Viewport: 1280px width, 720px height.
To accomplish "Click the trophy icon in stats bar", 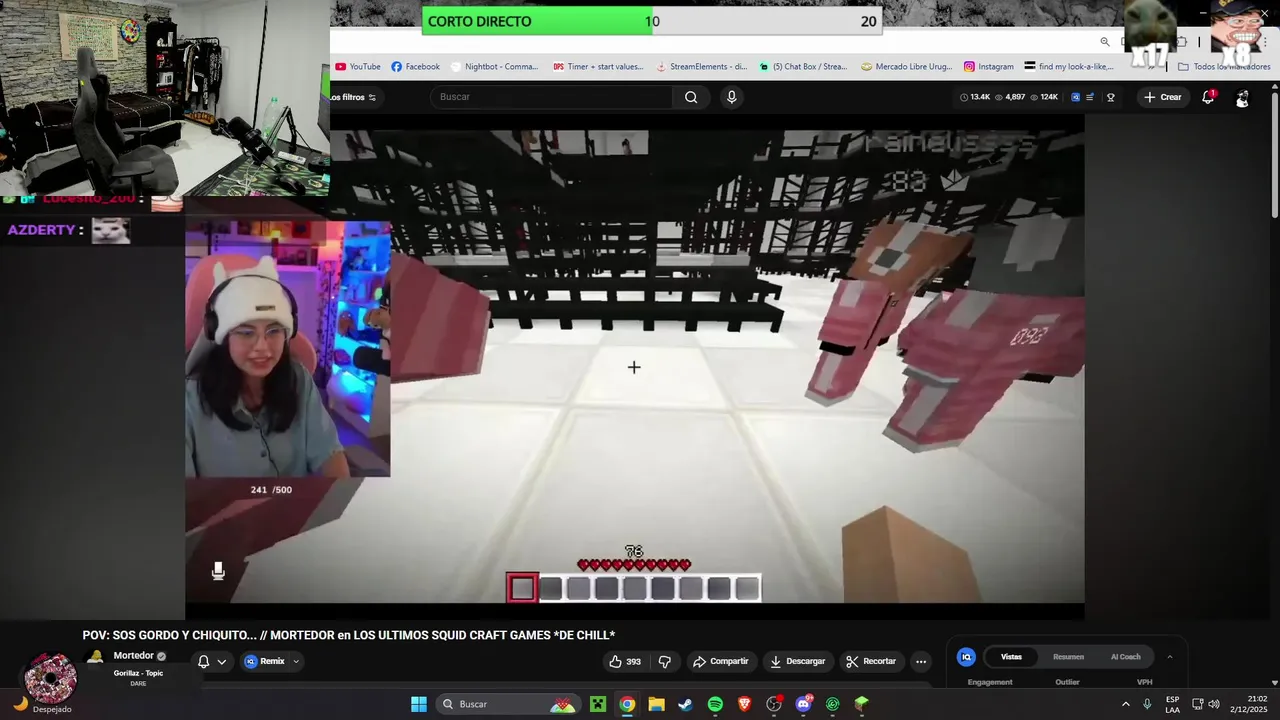I will [x=1111, y=97].
